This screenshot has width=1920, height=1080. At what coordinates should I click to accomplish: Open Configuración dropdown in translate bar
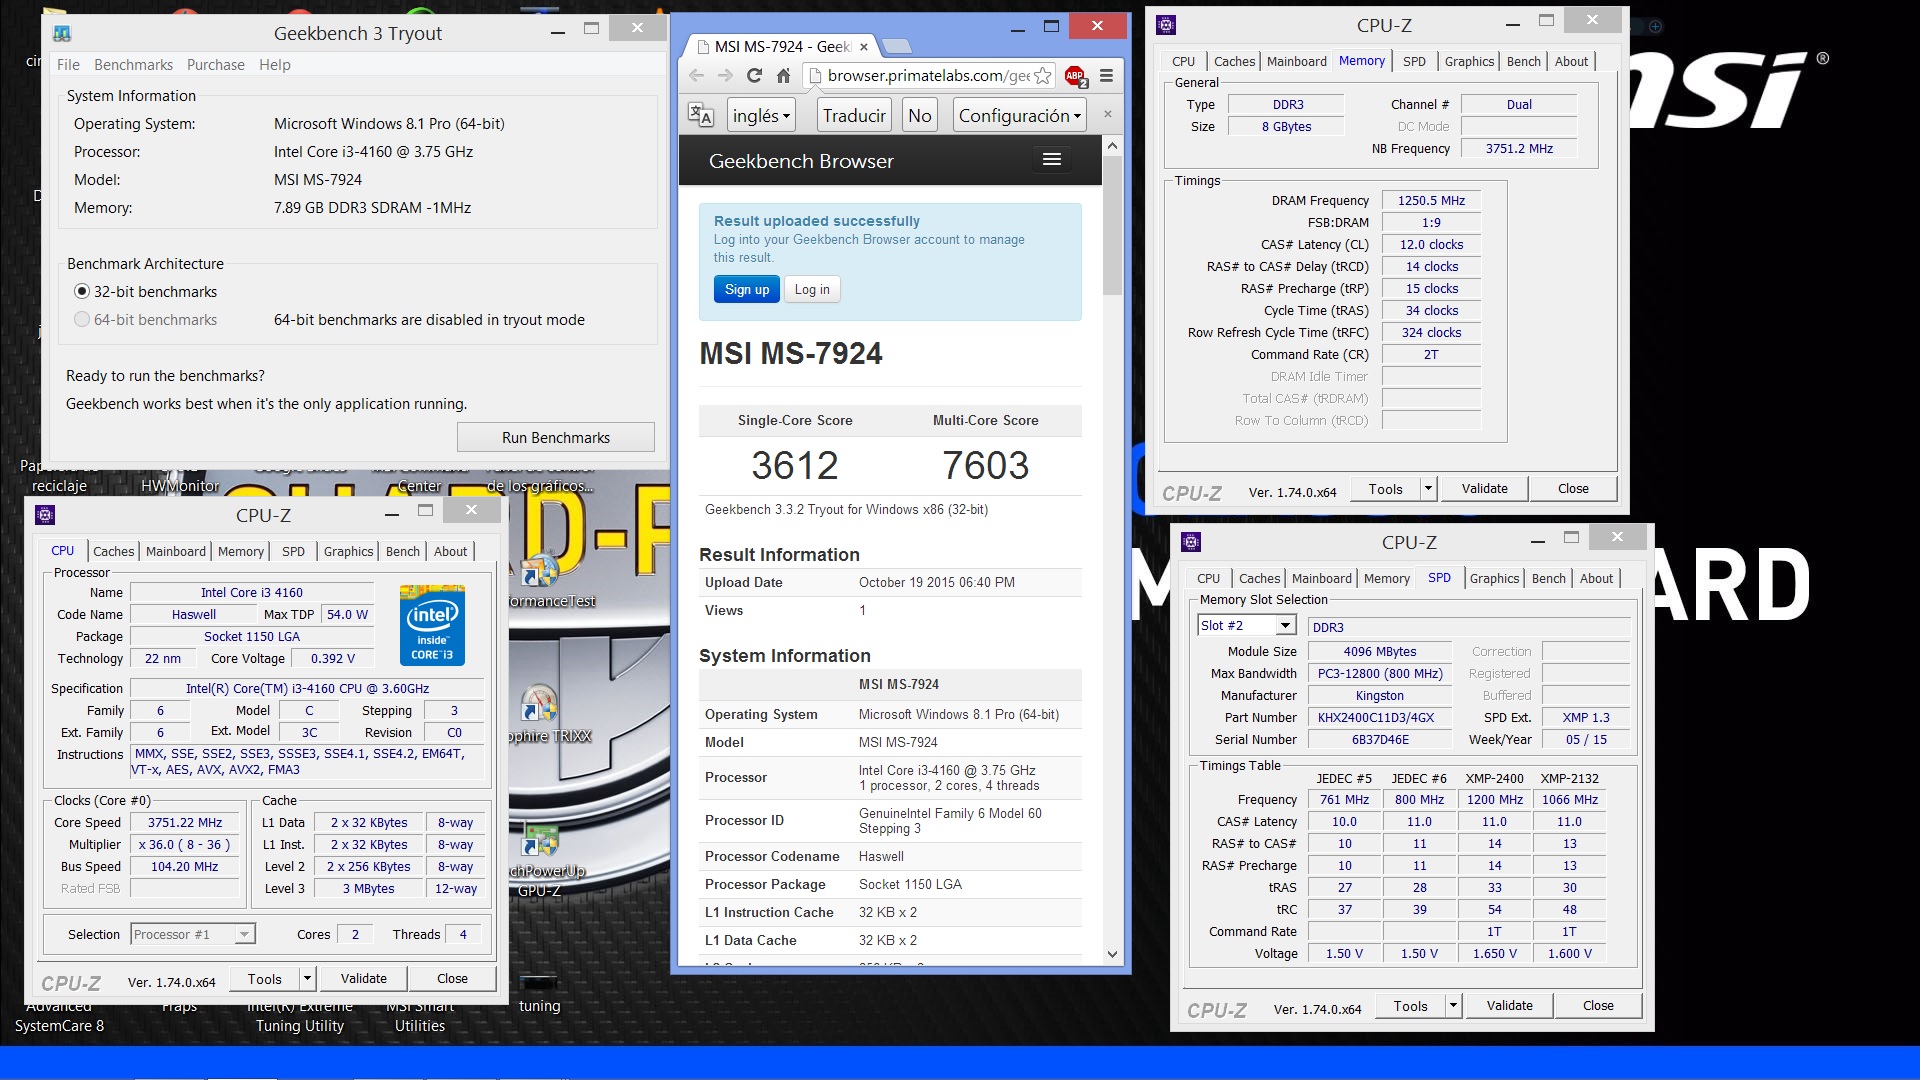tap(1019, 115)
